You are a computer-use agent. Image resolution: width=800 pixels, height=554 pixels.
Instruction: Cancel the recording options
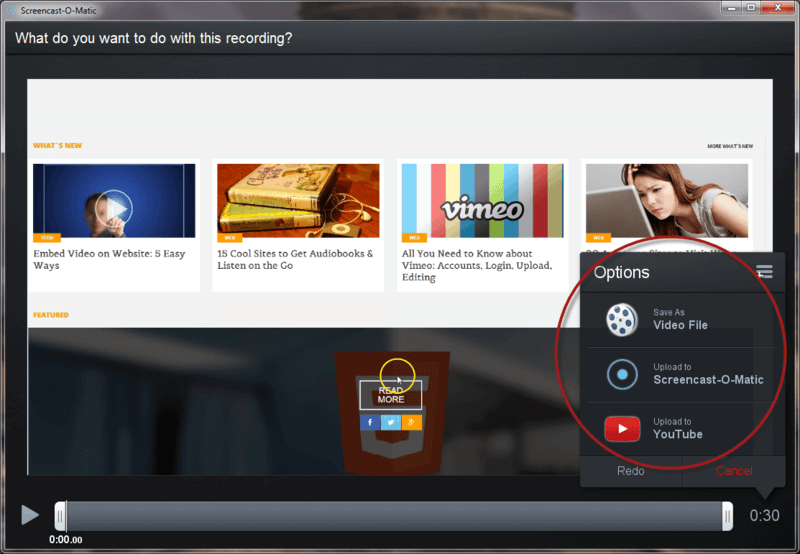734,471
